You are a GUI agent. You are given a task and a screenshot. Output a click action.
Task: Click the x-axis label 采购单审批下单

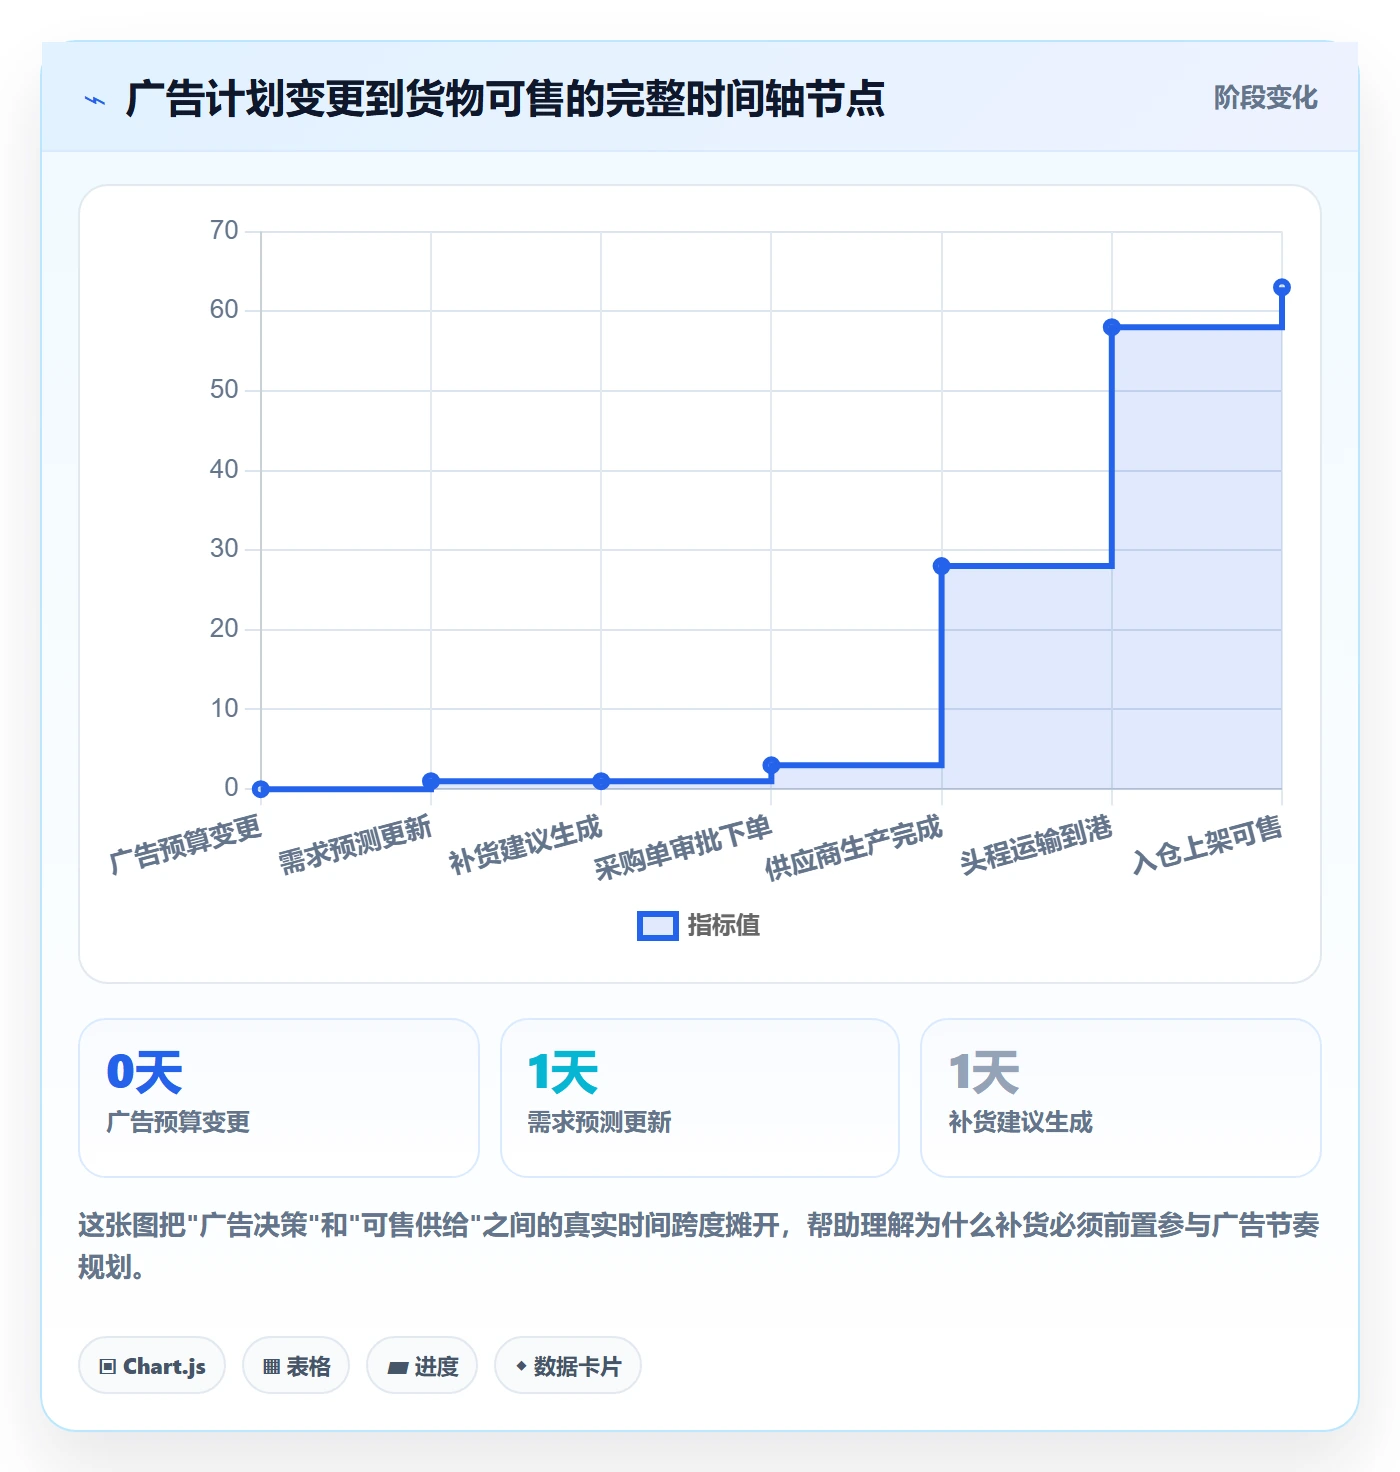pyautogui.click(x=684, y=847)
